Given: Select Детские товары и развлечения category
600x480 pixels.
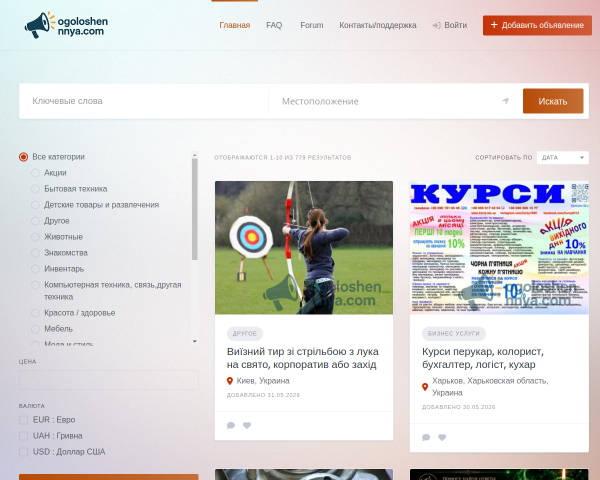Looking at the screenshot, I should click(x=35, y=205).
